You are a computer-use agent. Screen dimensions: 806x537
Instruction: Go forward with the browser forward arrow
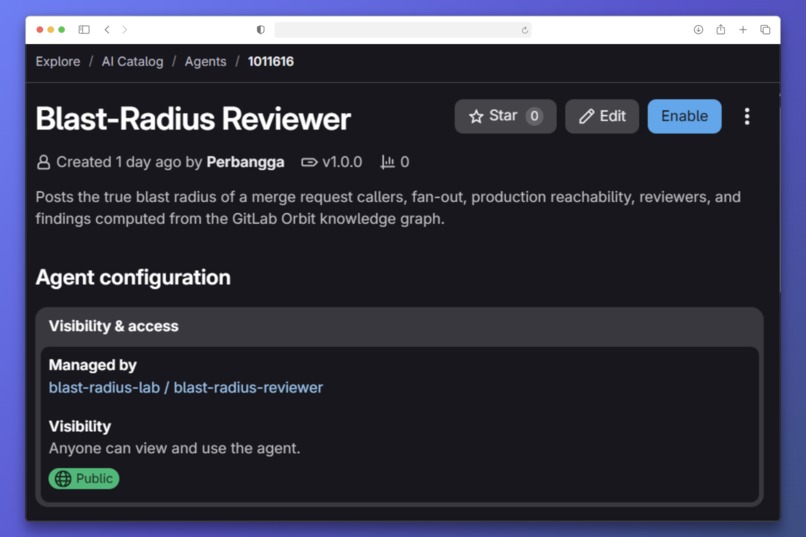click(124, 30)
